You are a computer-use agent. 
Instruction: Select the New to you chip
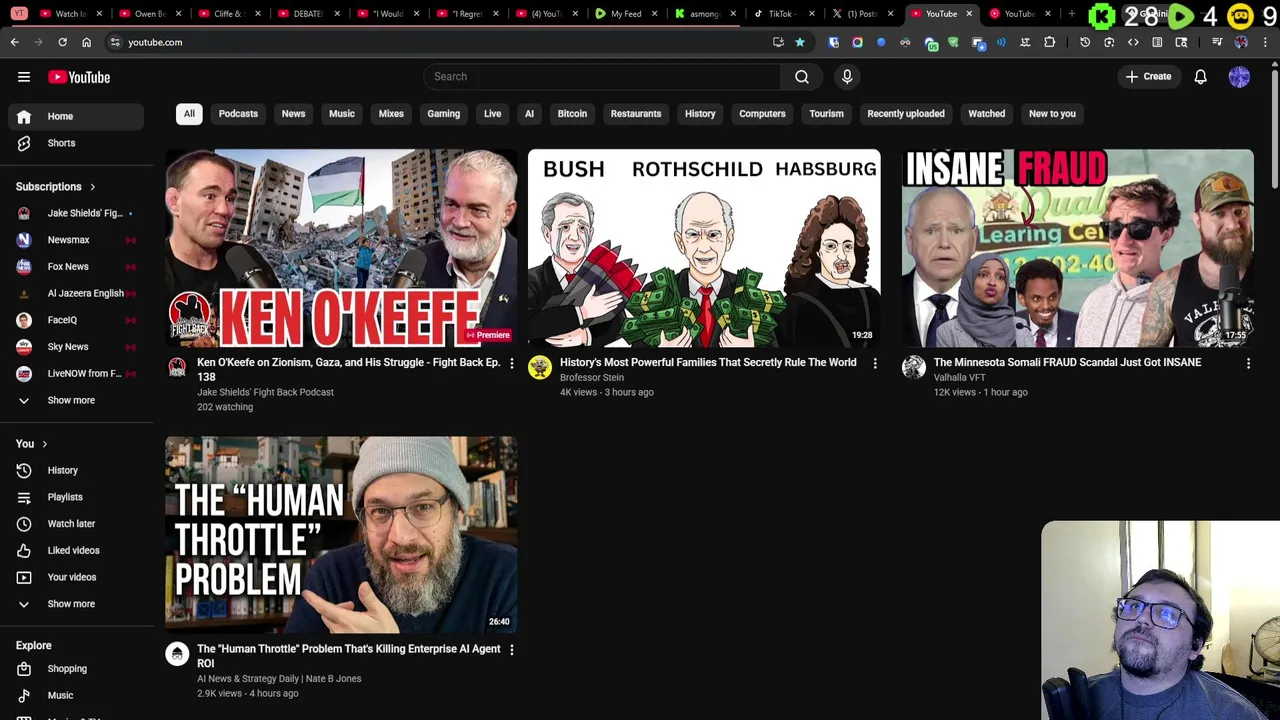(1052, 114)
